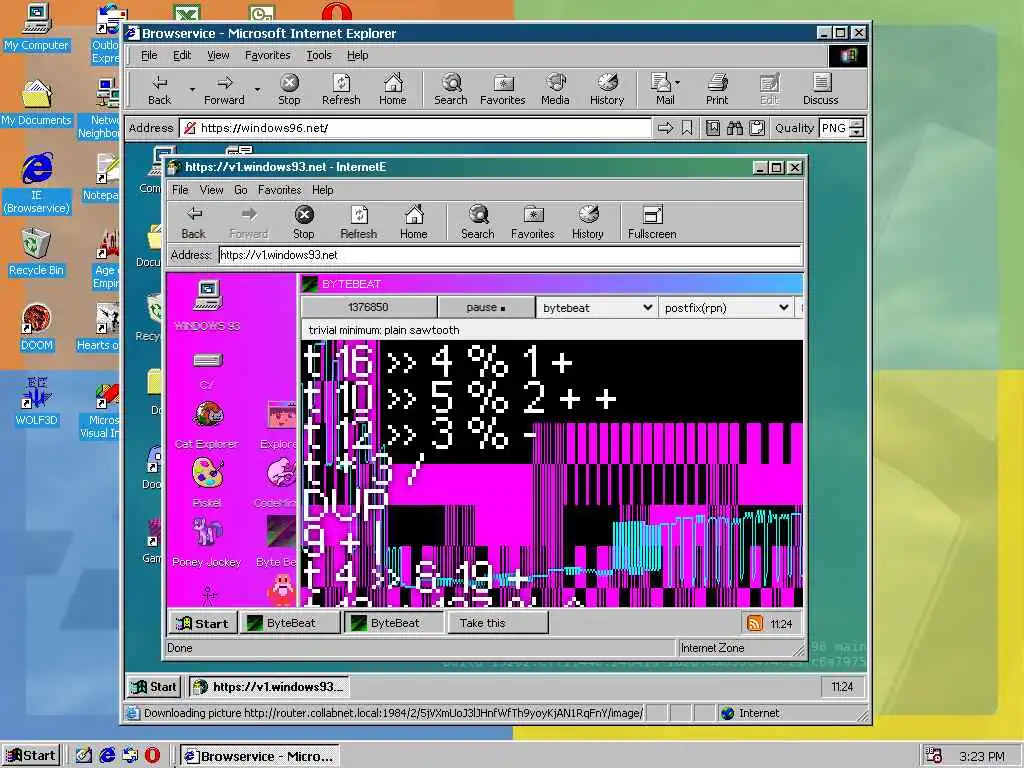Click Favorites in the InternetE window toolbar

(x=533, y=223)
